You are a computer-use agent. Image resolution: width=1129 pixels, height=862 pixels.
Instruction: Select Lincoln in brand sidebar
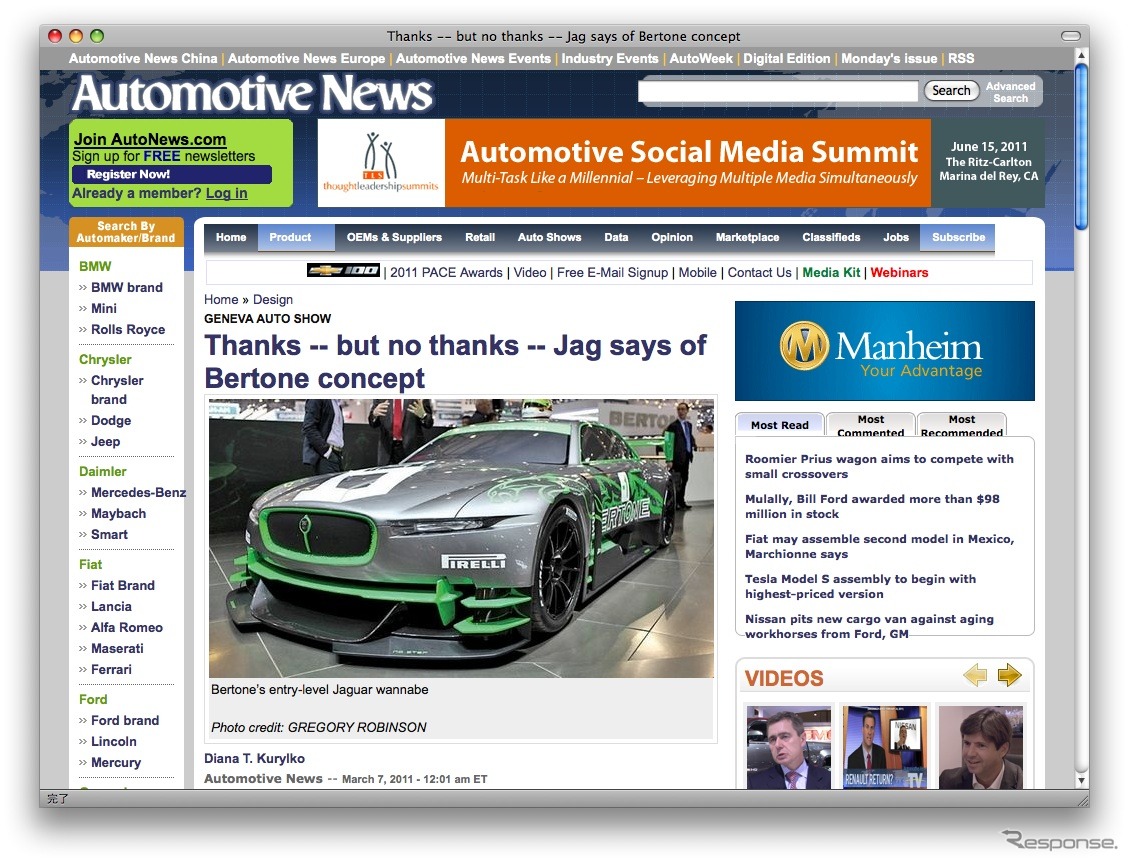pyautogui.click(x=114, y=741)
